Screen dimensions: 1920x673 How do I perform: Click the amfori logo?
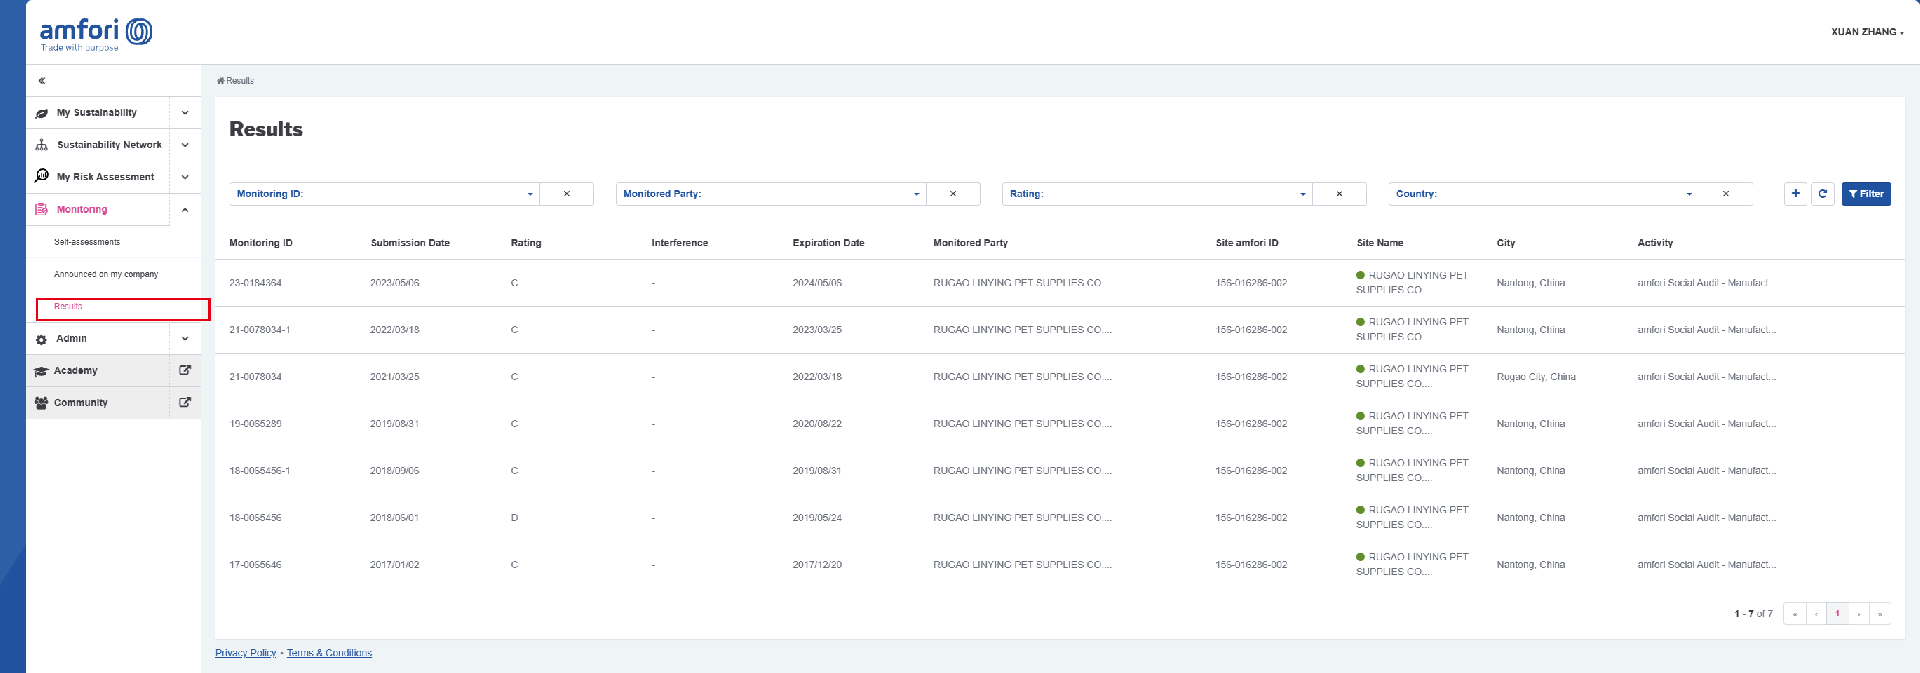[x=96, y=34]
